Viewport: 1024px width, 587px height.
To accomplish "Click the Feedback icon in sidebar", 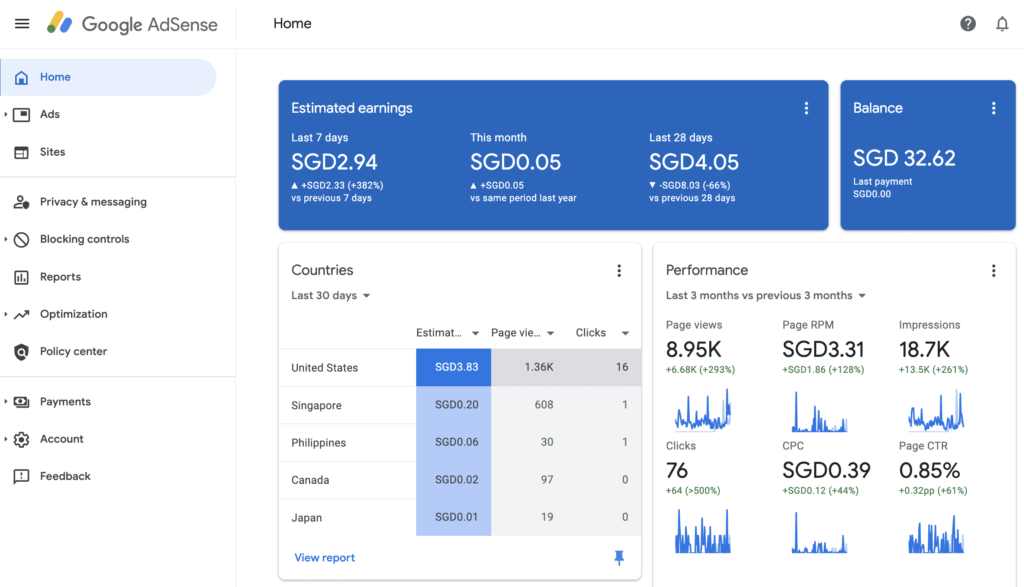I will point(22,477).
